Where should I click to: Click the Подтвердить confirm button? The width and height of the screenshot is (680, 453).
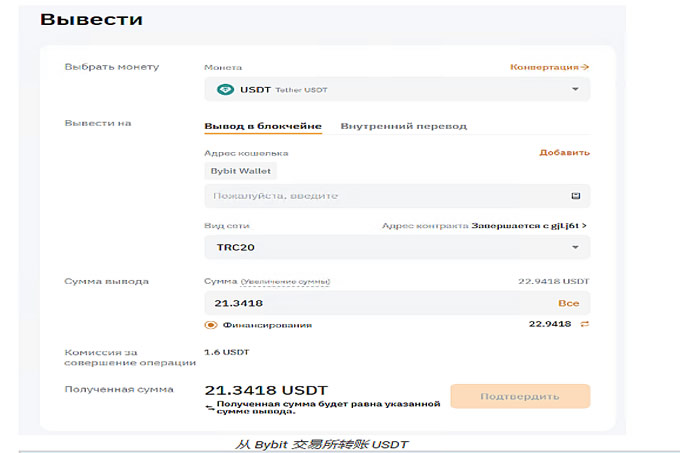(520, 396)
